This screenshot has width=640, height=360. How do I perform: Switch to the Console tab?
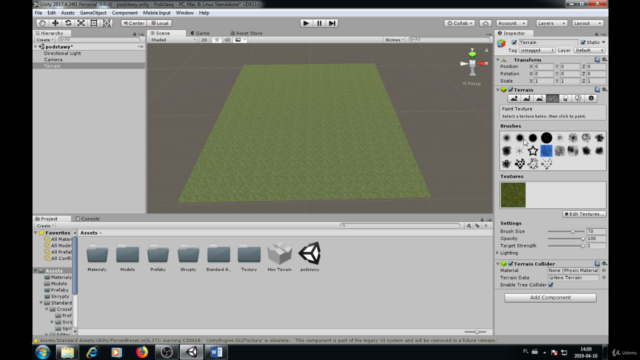[87, 219]
